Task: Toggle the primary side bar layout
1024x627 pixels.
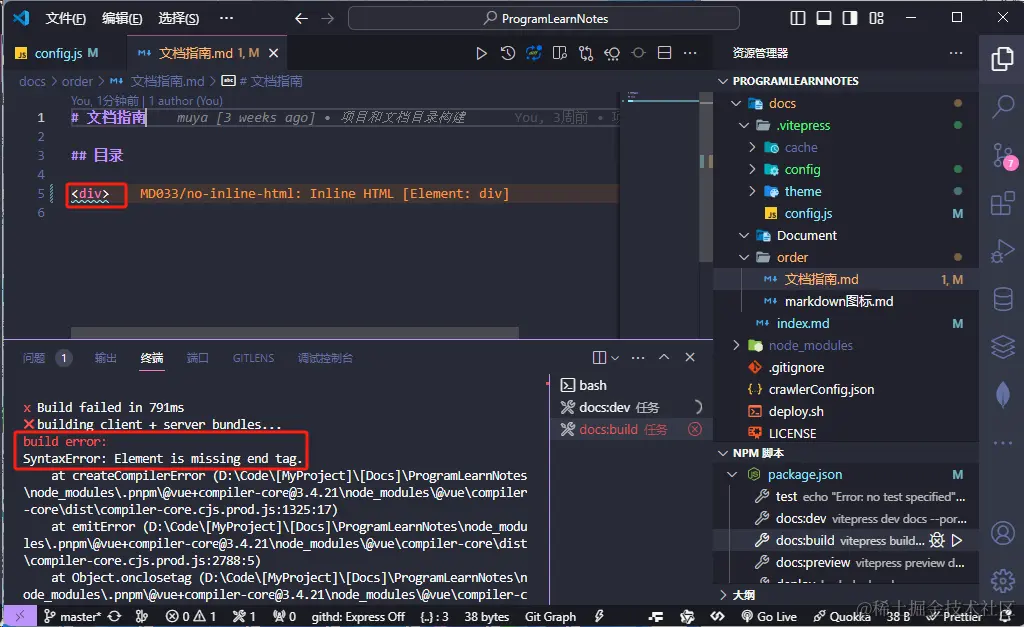Action: point(798,18)
